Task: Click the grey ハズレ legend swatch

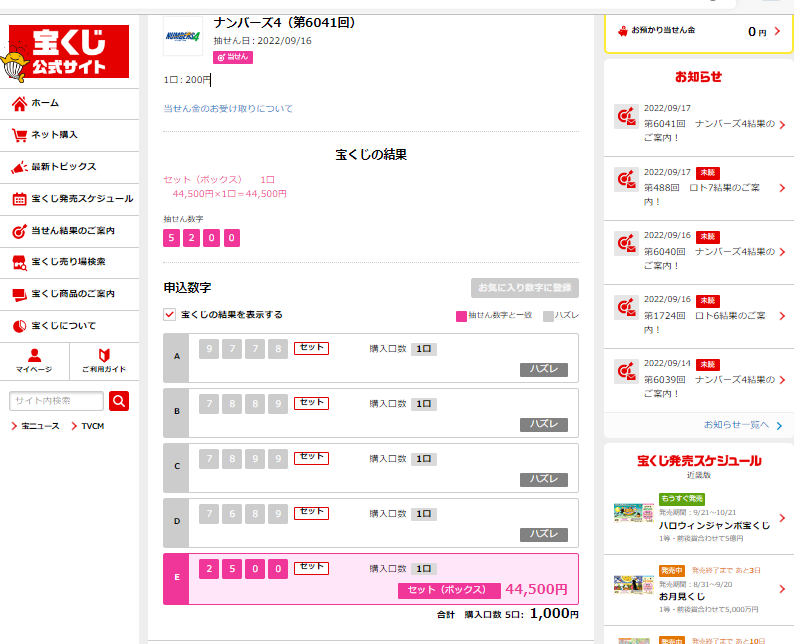Action: coord(548,316)
